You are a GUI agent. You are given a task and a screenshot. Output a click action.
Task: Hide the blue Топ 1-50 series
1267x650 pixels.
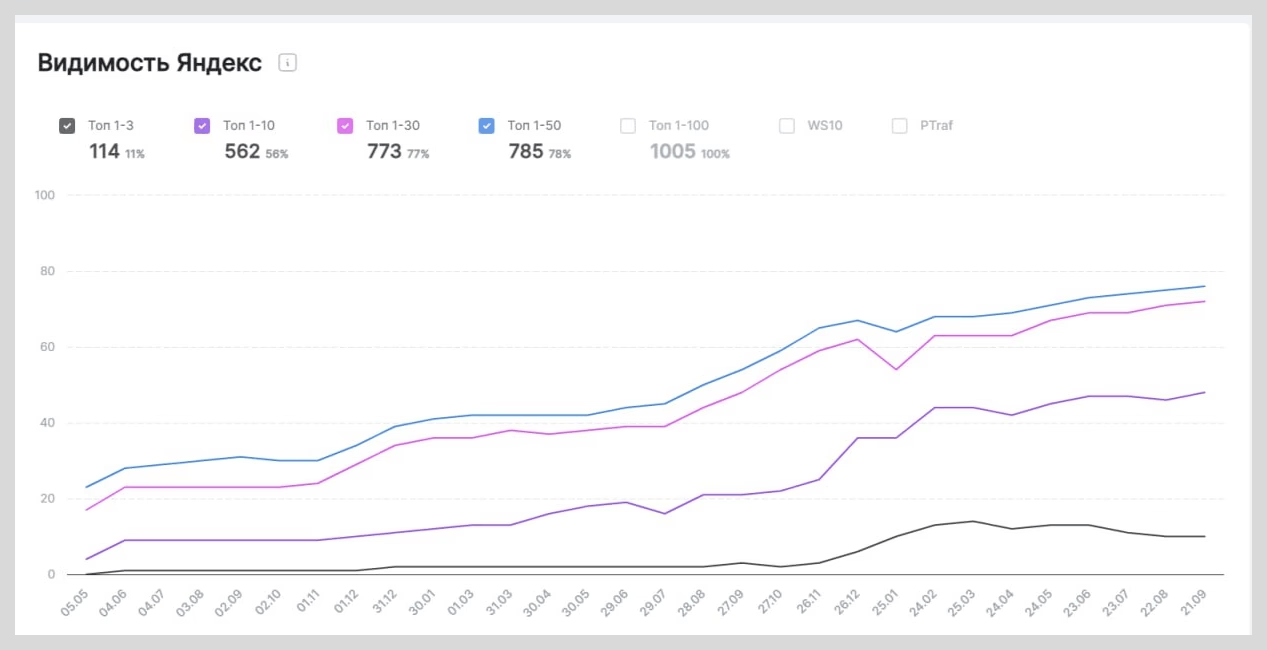487,126
